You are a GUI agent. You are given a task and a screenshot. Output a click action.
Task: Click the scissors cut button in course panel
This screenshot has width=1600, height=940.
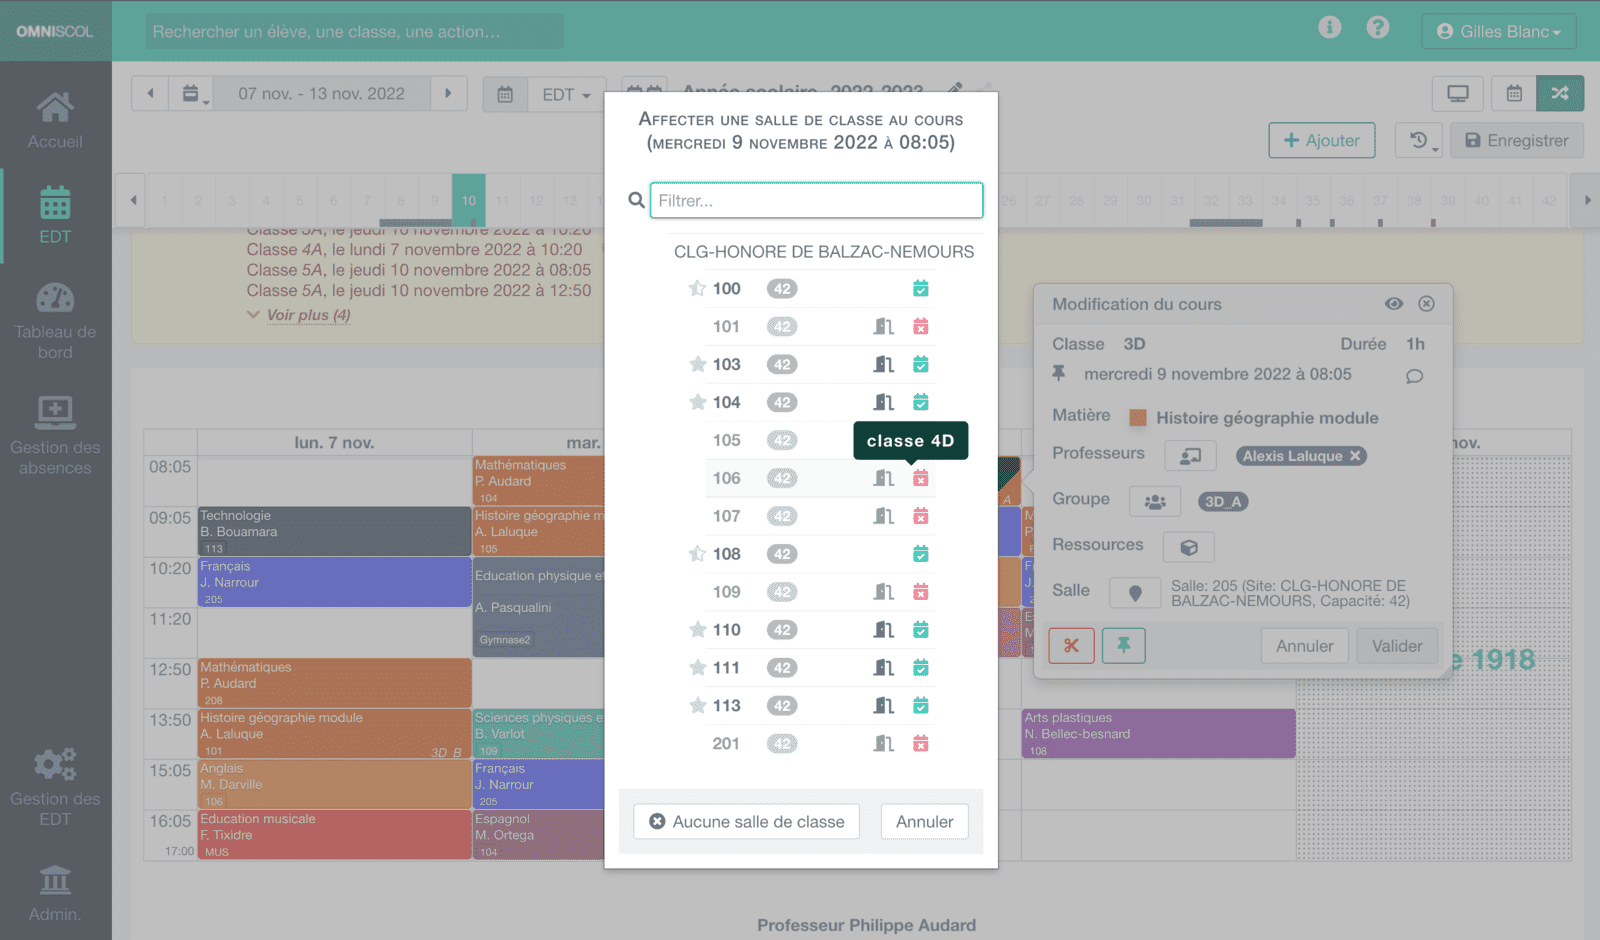point(1071,646)
